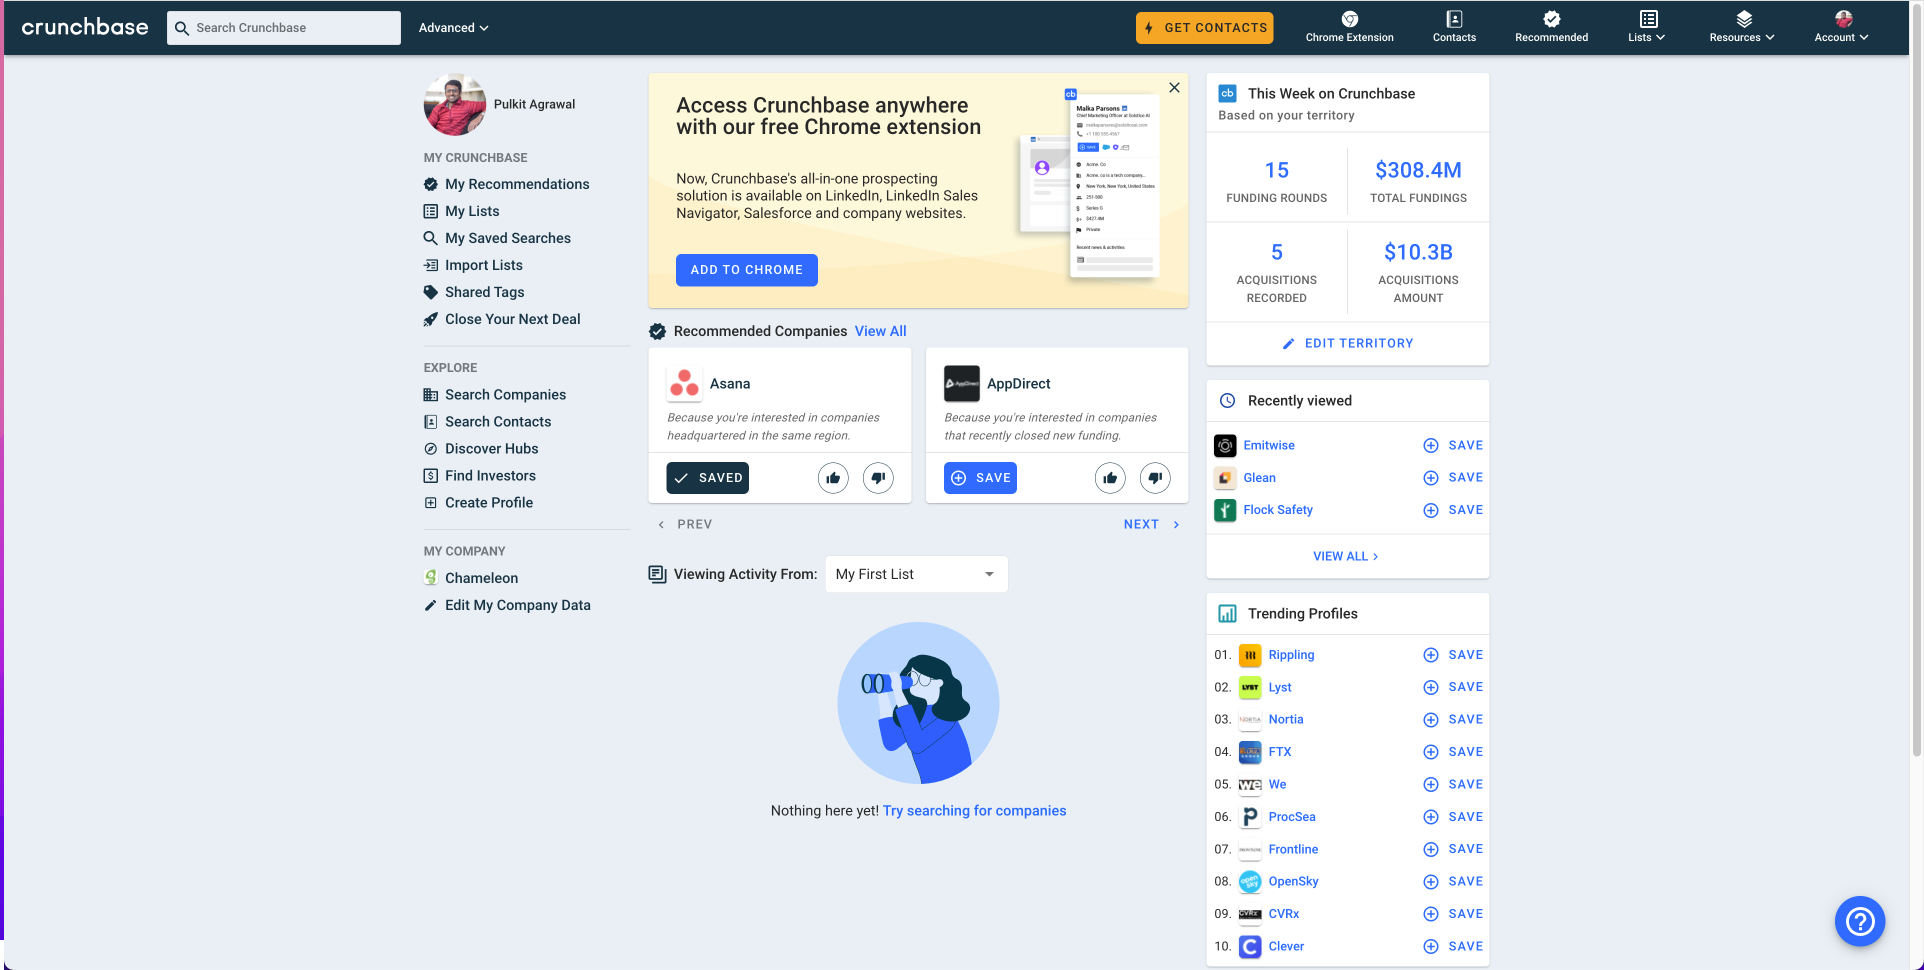Screen dimensions: 1924x970
Task: Save Flock Safety from Recently viewed
Action: [x=1453, y=510]
